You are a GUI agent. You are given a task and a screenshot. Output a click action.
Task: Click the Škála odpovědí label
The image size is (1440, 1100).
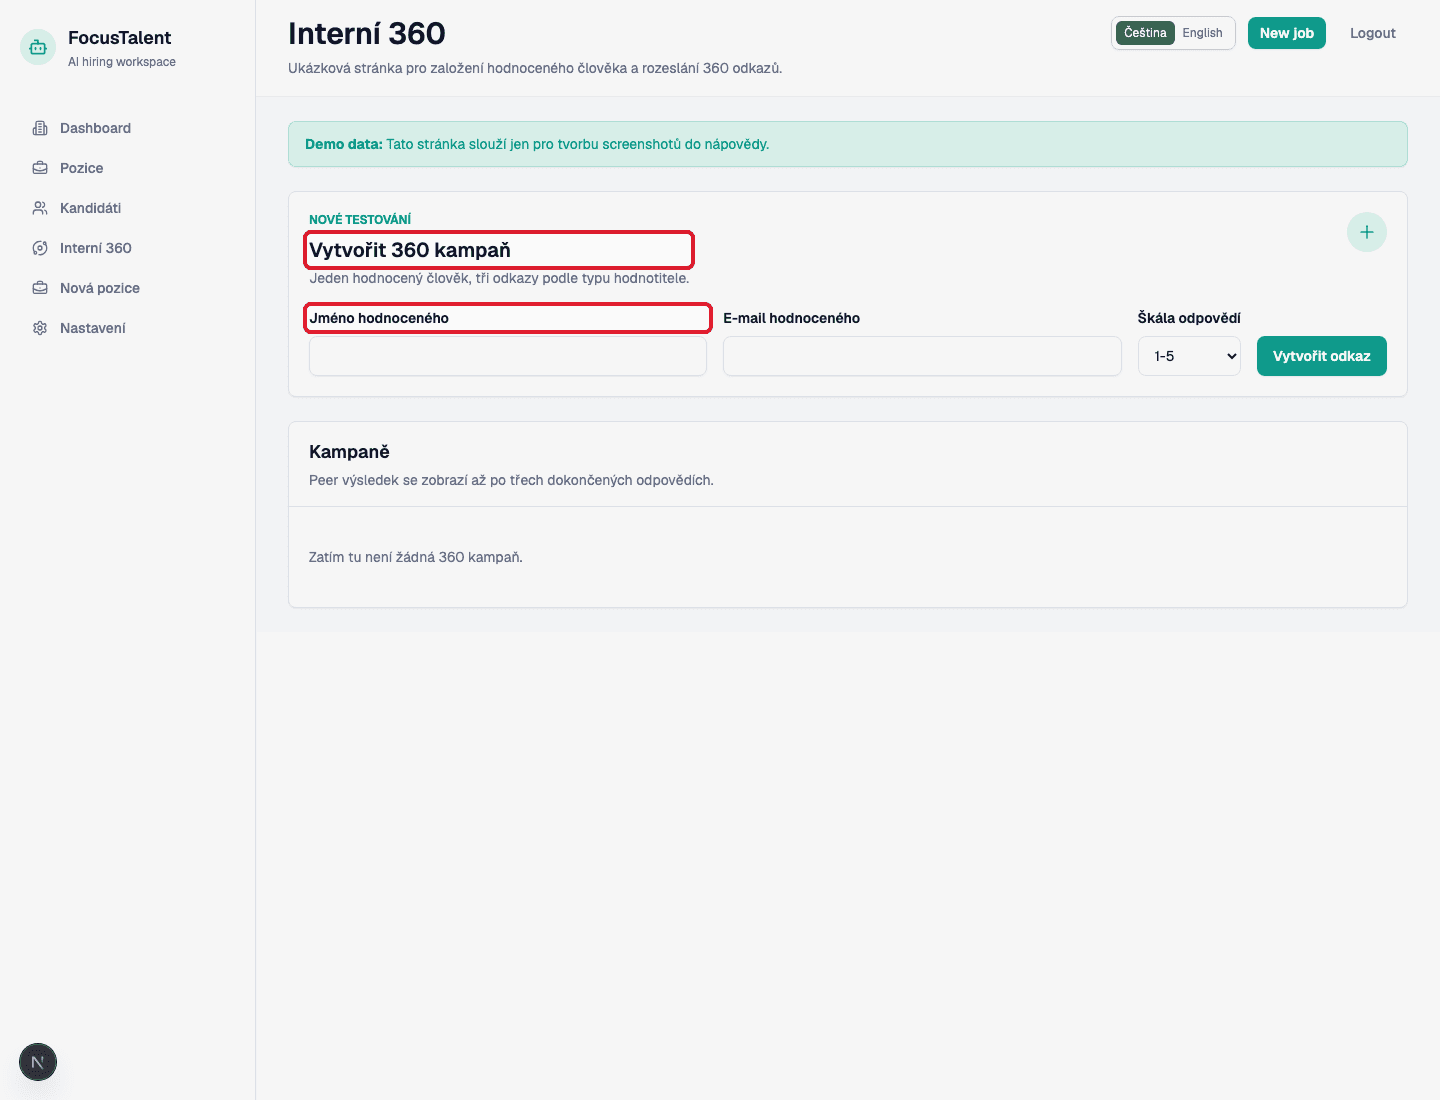click(x=1189, y=318)
